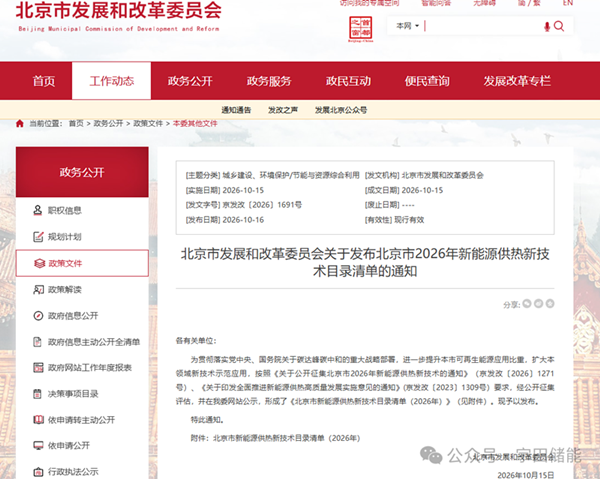Open the 发展改革专栏 nav tab
Image resolution: width=600 pixels, height=479 pixels.
click(x=517, y=81)
